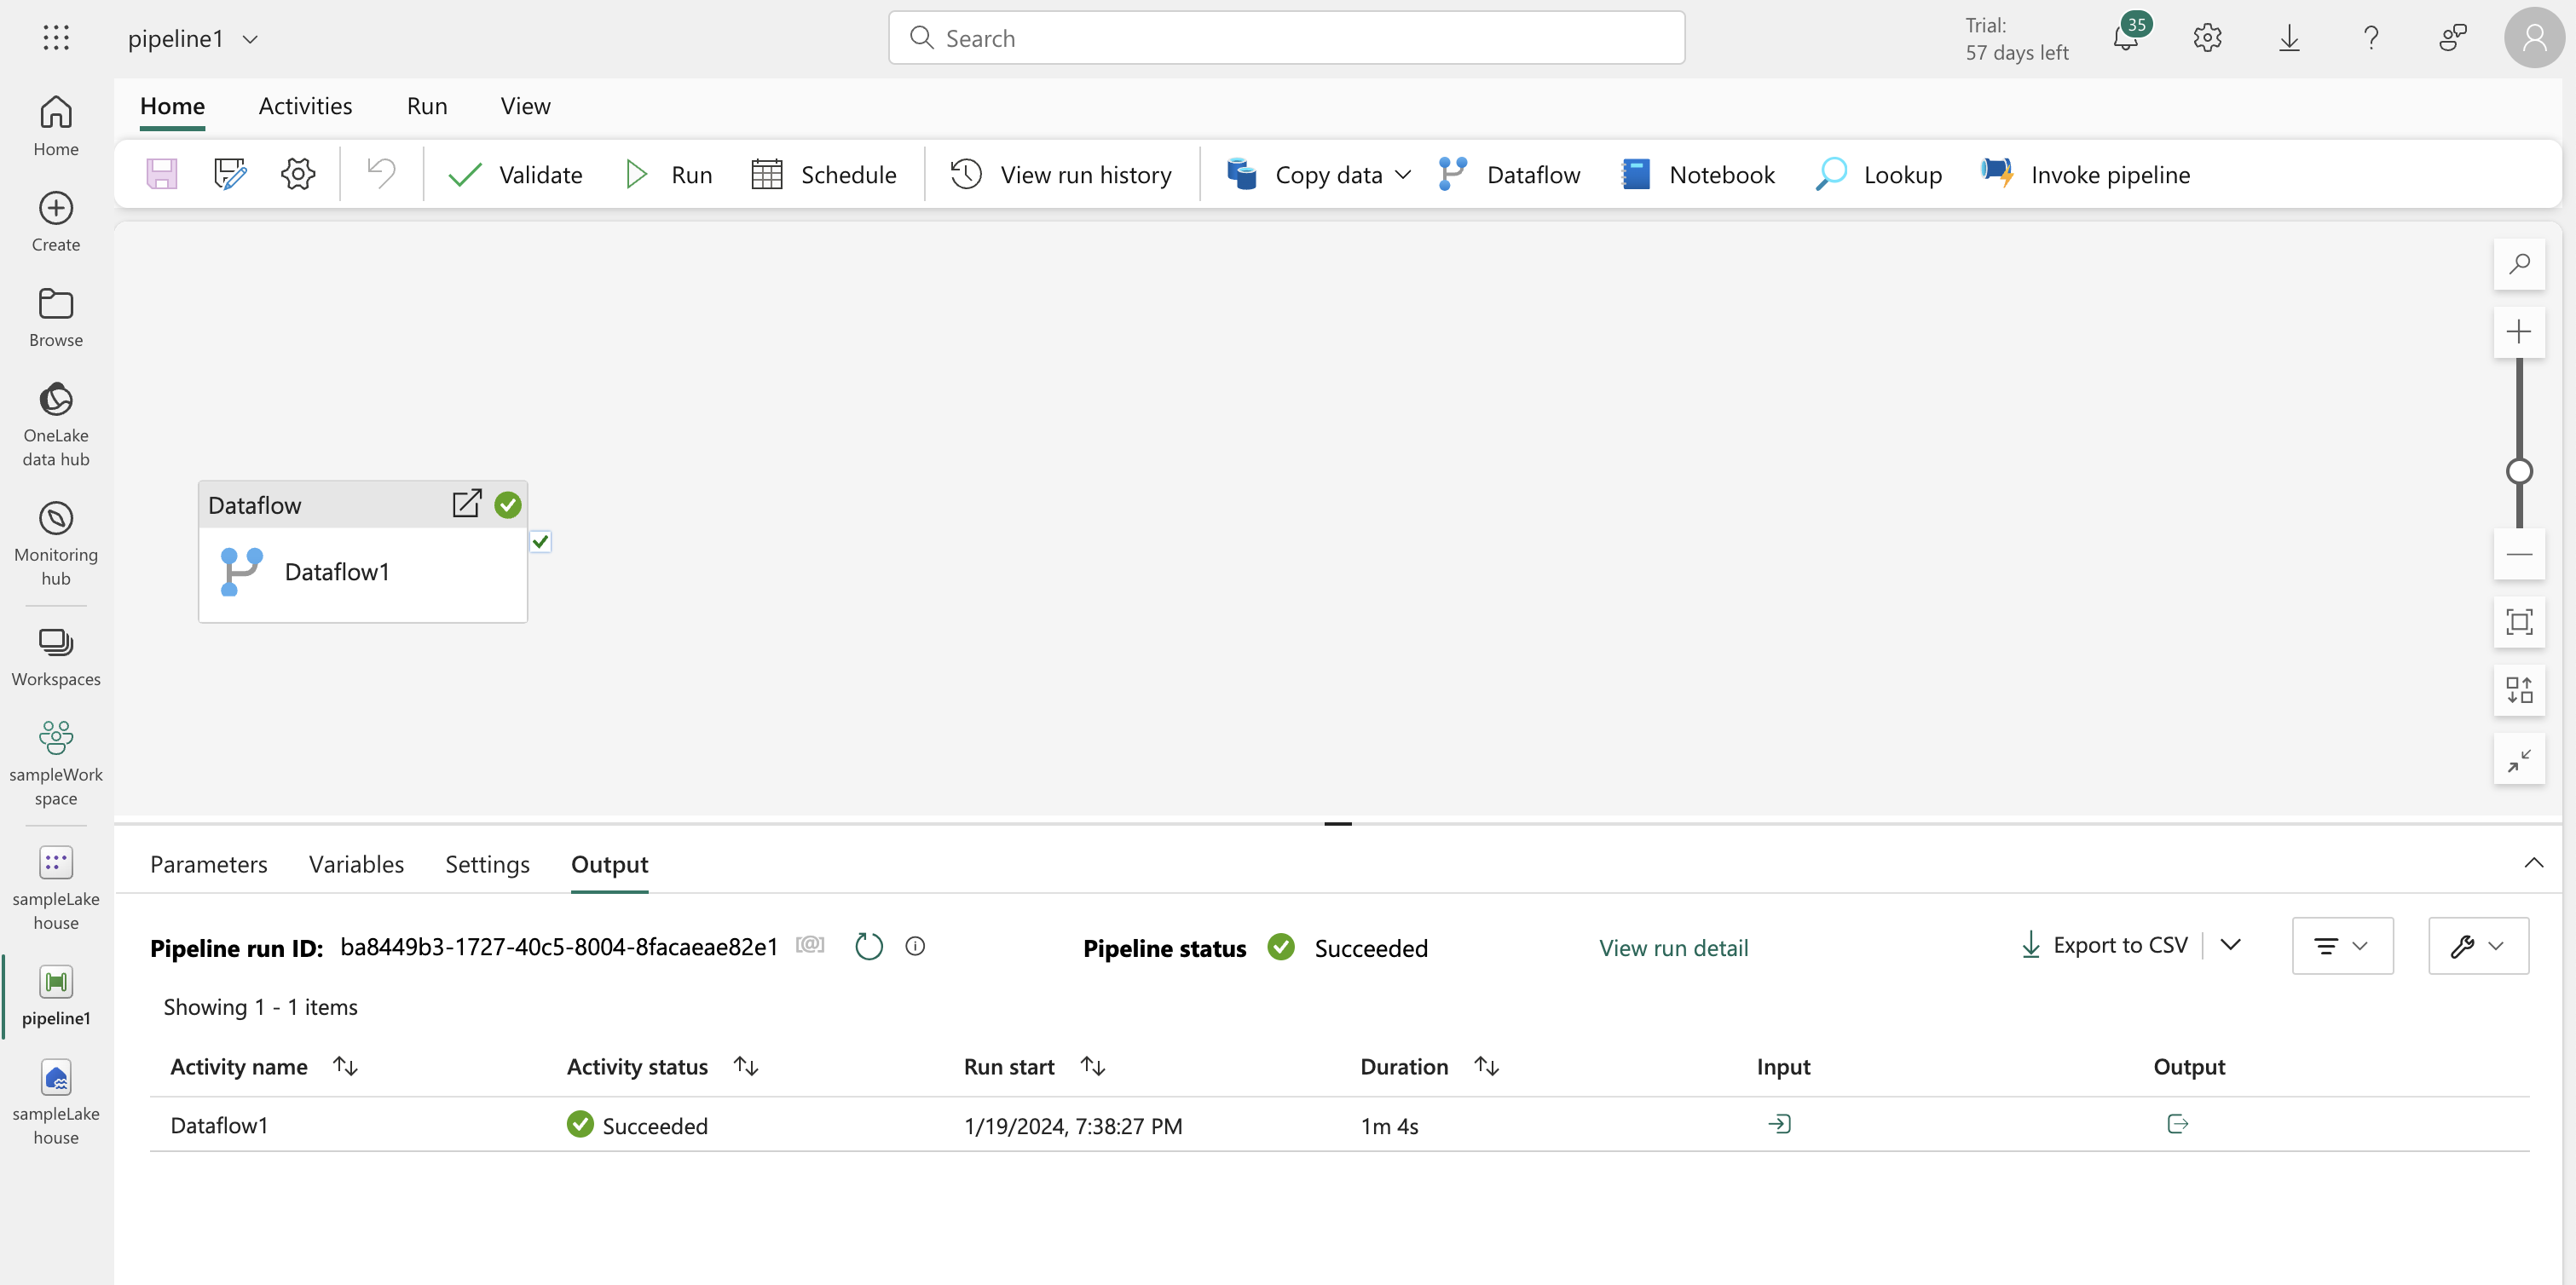The height and width of the screenshot is (1285, 2576).
Task: Open the Copy data dropdown arrow
Action: tap(1403, 174)
